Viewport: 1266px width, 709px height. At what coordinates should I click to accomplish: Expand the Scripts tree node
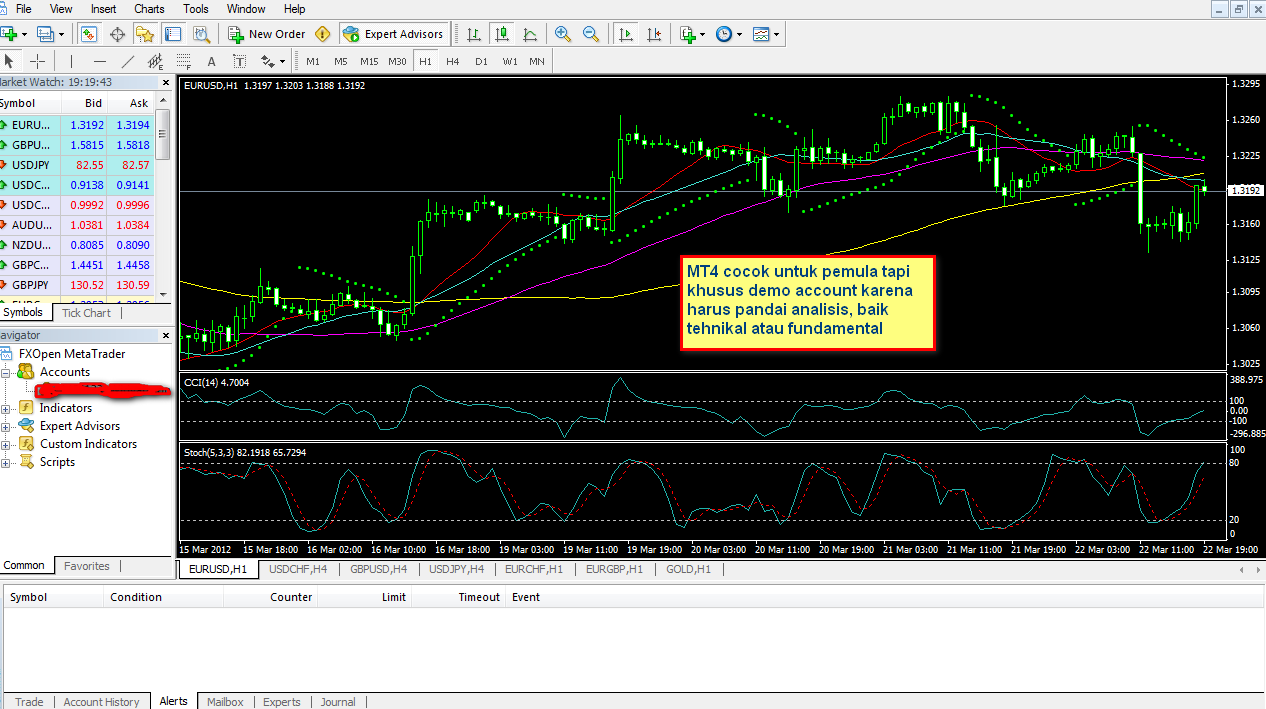click(x=6, y=462)
